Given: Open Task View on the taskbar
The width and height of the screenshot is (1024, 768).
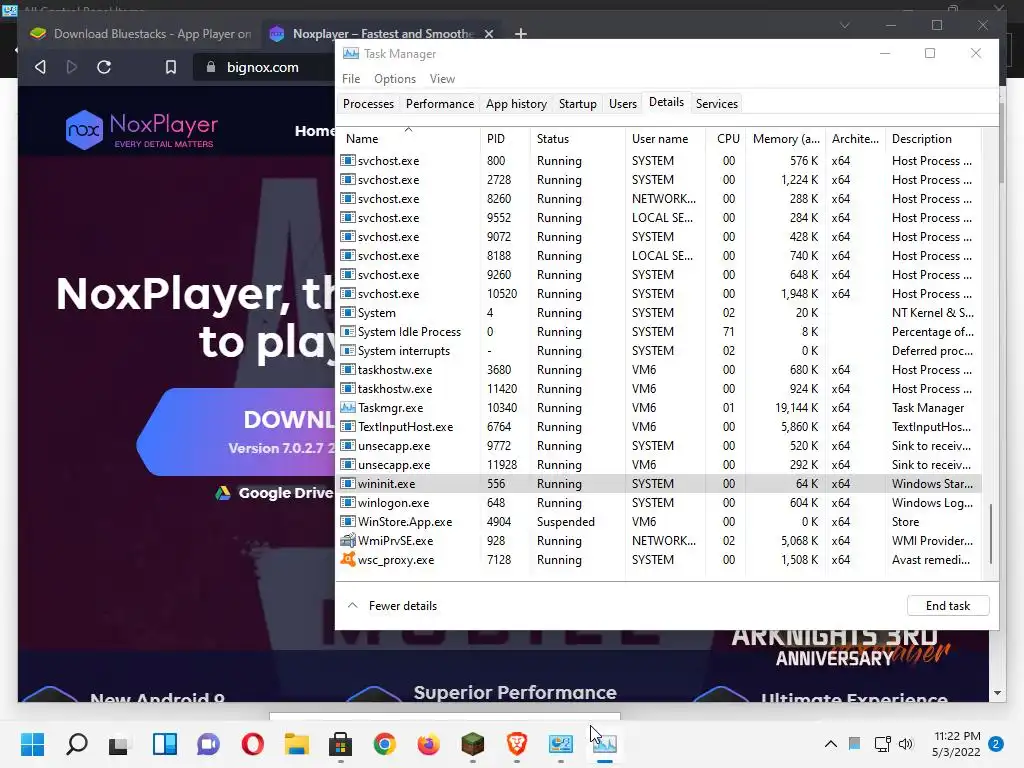Looking at the screenshot, I should (x=120, y=744).
